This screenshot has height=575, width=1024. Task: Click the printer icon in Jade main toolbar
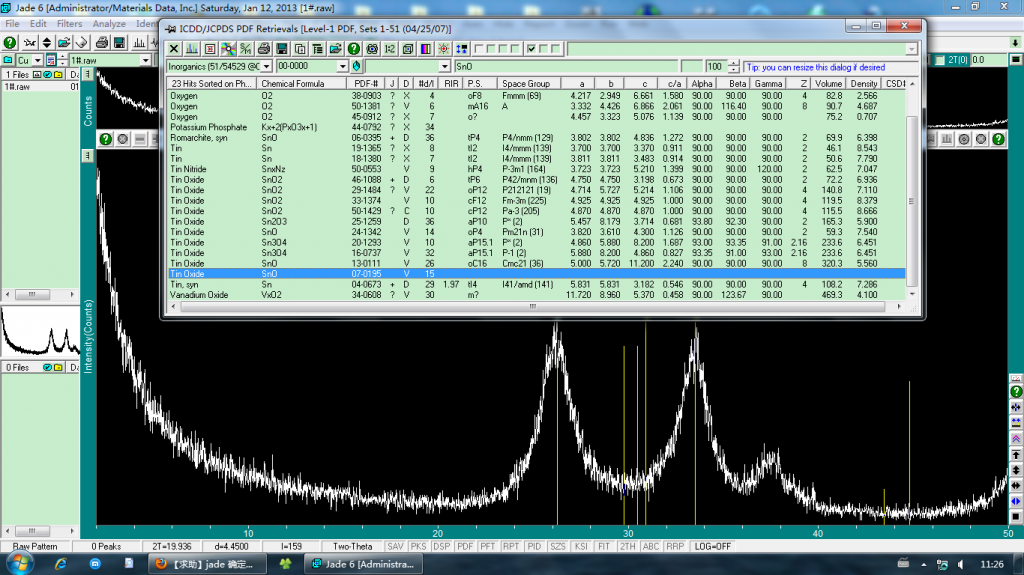pyautogui.click(x=100, y=43)
